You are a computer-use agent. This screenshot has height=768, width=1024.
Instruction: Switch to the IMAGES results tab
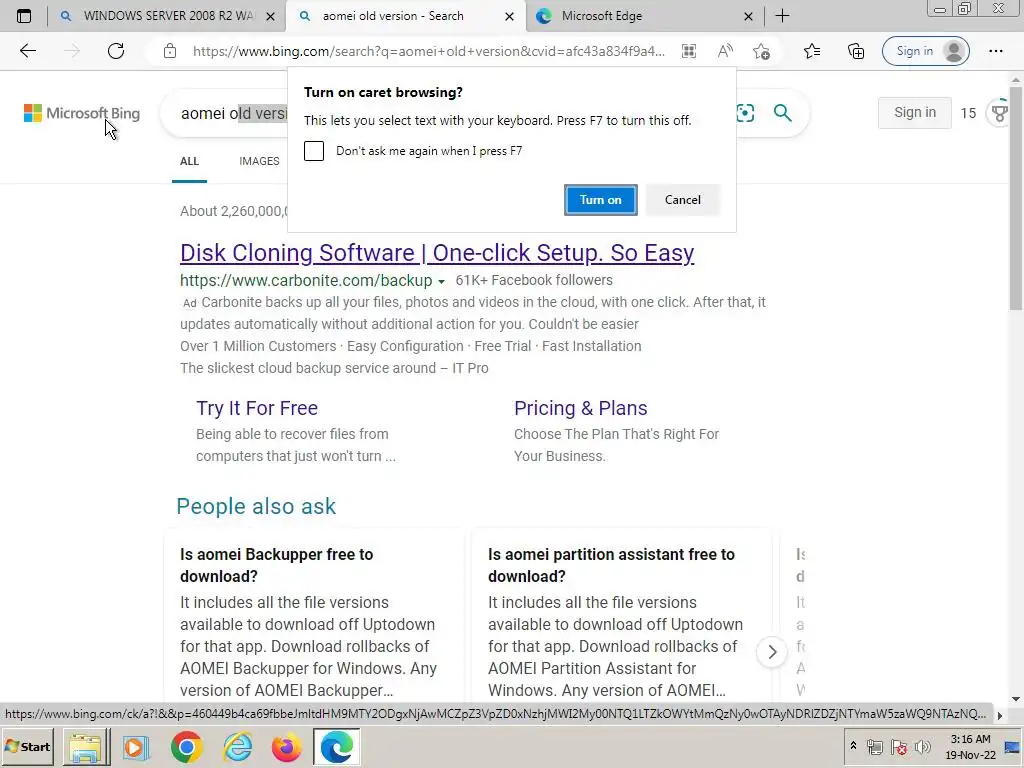[x=259, y=161]
